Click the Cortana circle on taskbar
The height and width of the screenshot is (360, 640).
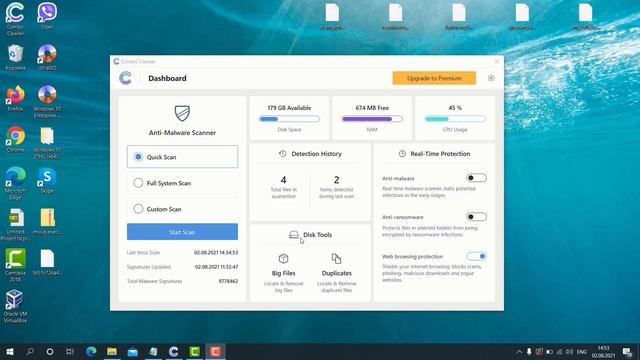[50, 351]
